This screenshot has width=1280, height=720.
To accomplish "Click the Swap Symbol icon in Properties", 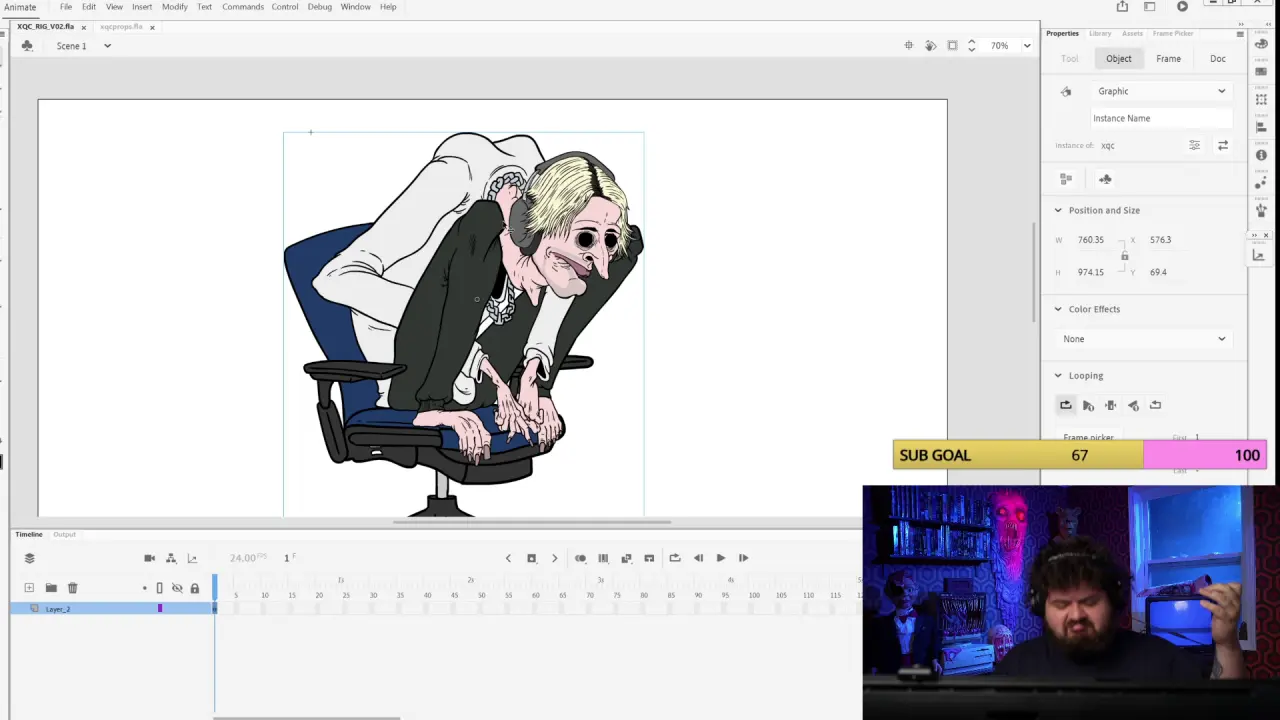I will coord(1223,145).
